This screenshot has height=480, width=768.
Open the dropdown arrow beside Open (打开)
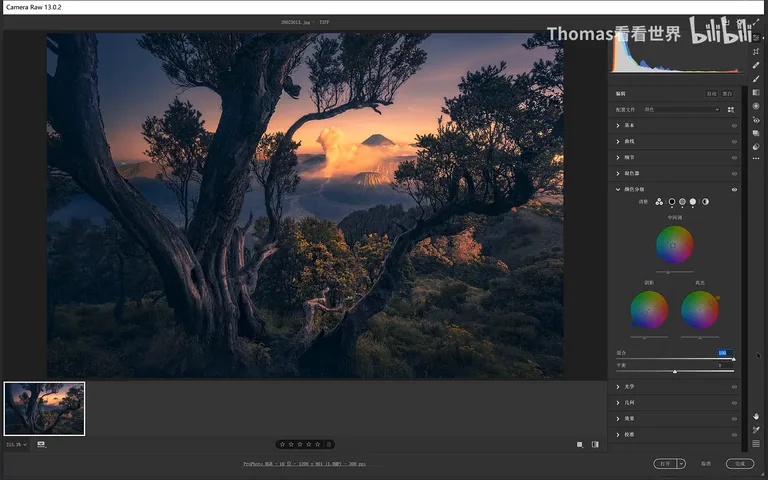pos(681,463)
